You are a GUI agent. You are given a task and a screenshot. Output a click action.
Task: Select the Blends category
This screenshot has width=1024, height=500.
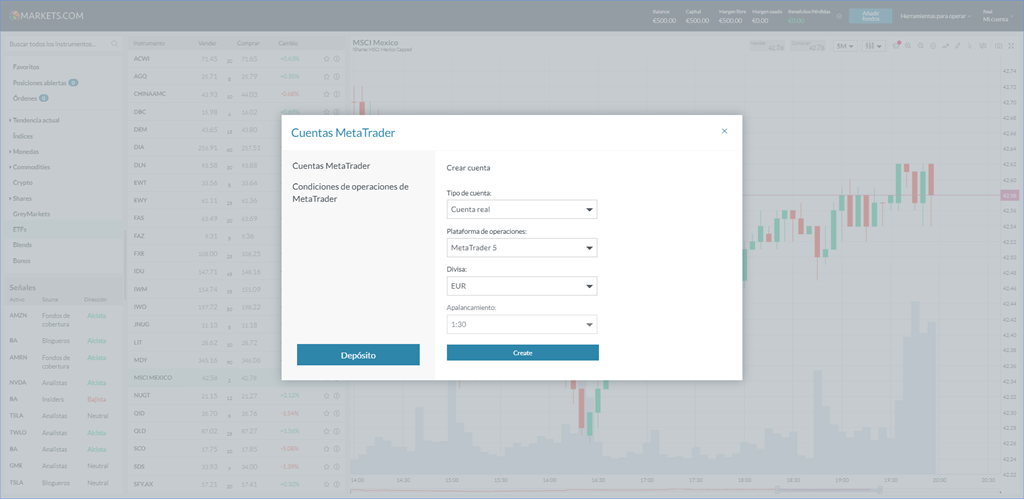coord(22,245)
